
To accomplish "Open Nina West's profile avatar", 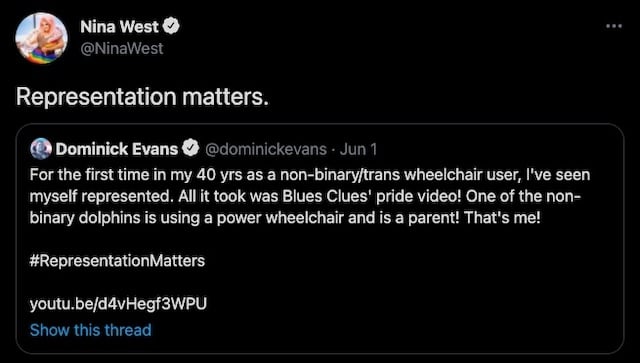I will coord(41,38).
